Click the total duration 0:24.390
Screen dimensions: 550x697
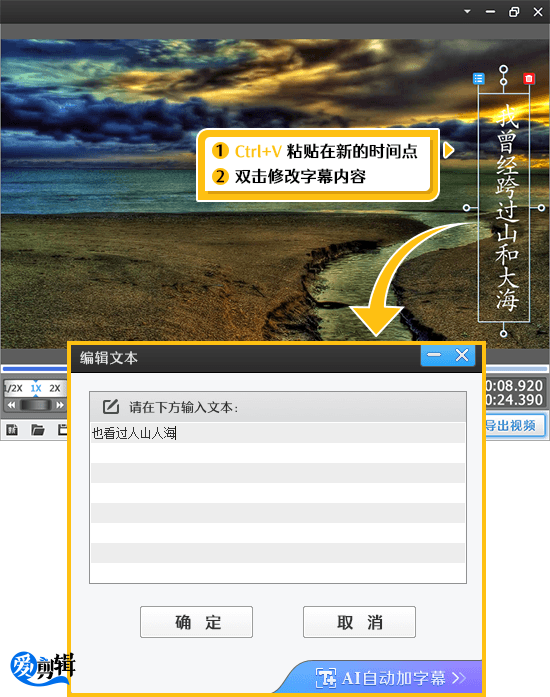click(x=514, y=400)
